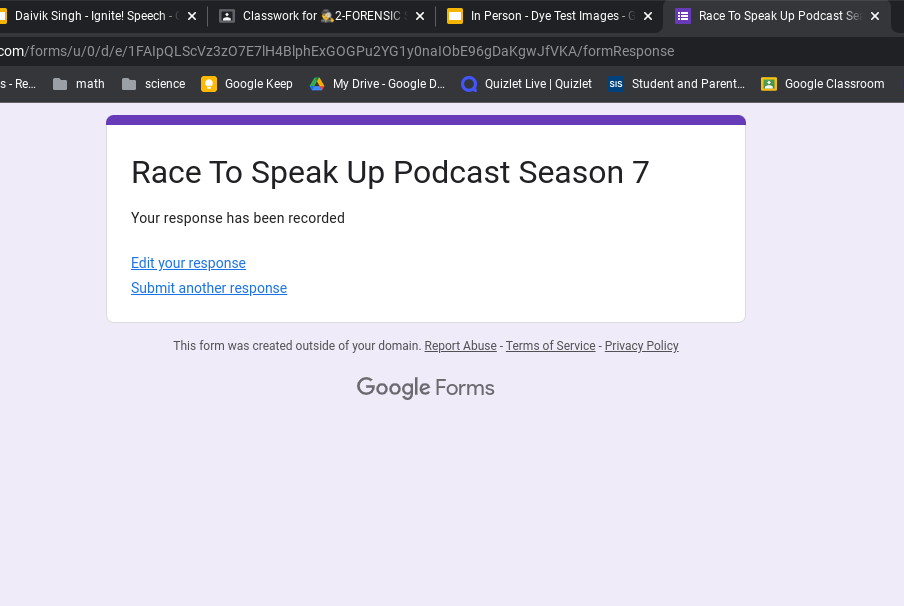Open Privacy Policy link

[x=642, y=346]
